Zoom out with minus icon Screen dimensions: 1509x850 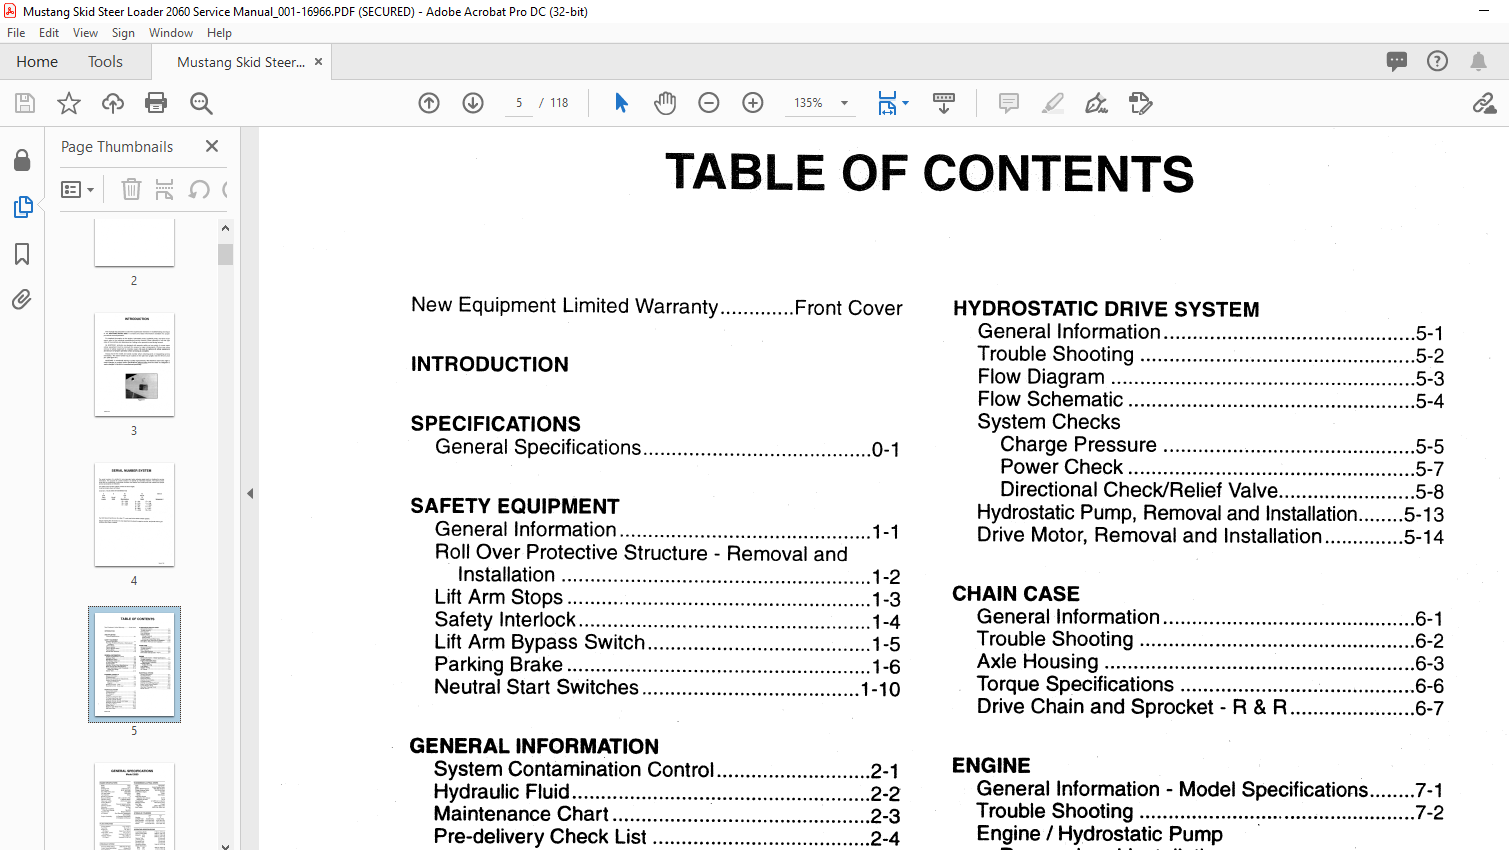tap(709, 103)
